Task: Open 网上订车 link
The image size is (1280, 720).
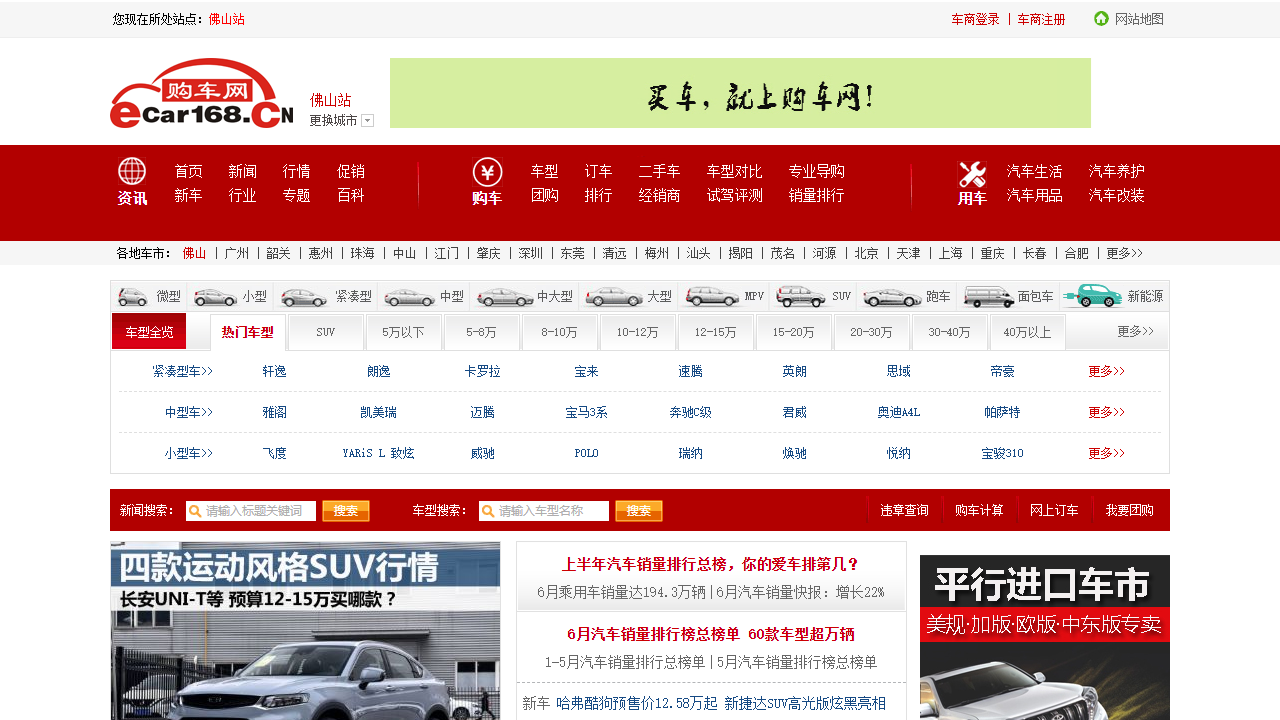Action: [1054, 510]
